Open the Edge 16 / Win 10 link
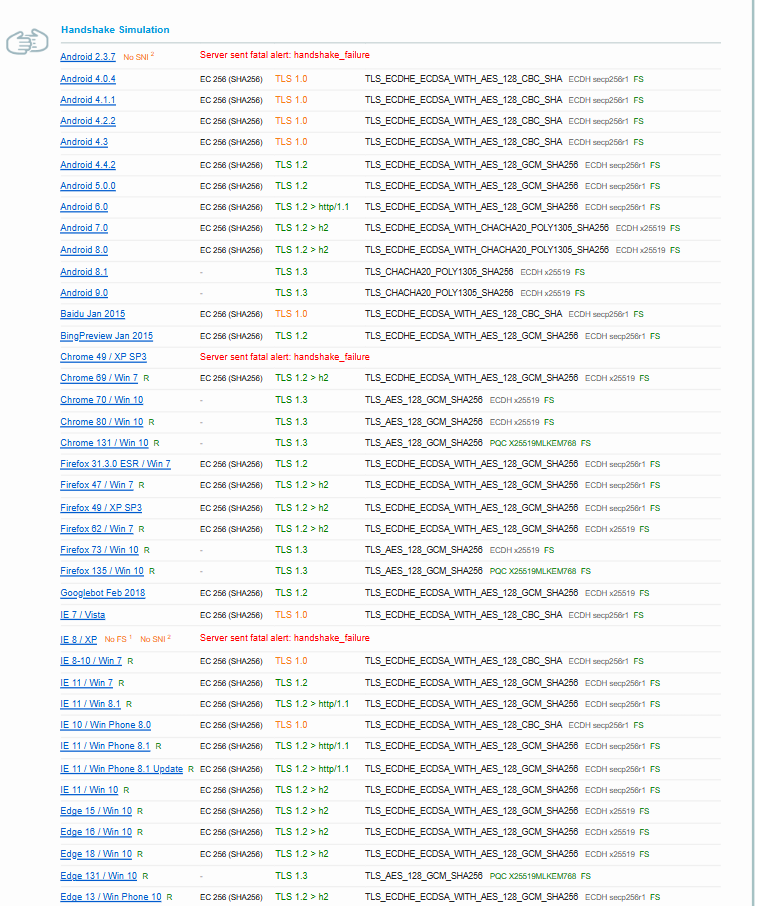Viewport: 767px width, 906px height. click(x=96, y=832)
